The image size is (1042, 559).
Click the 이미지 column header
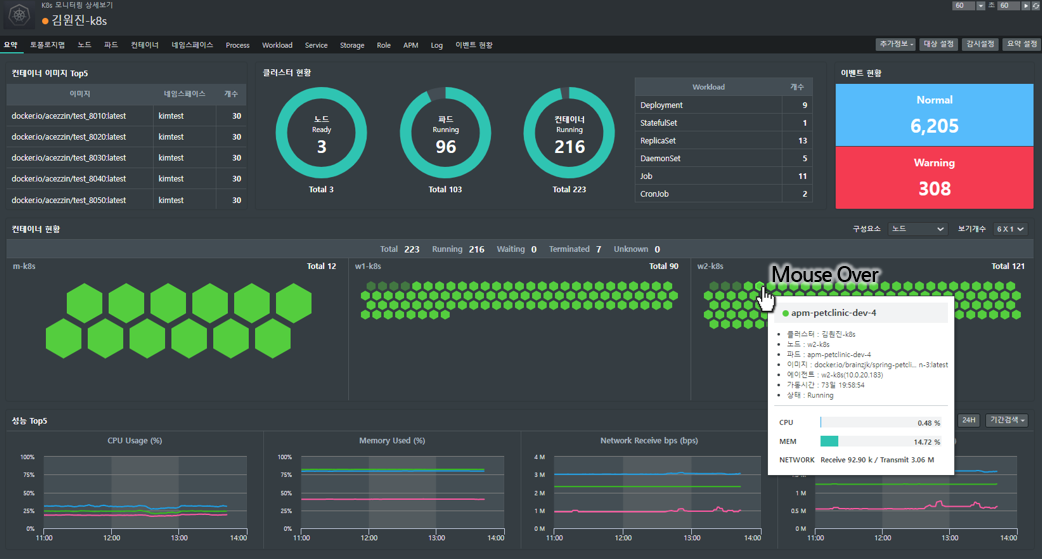click(x=80, y=94)
